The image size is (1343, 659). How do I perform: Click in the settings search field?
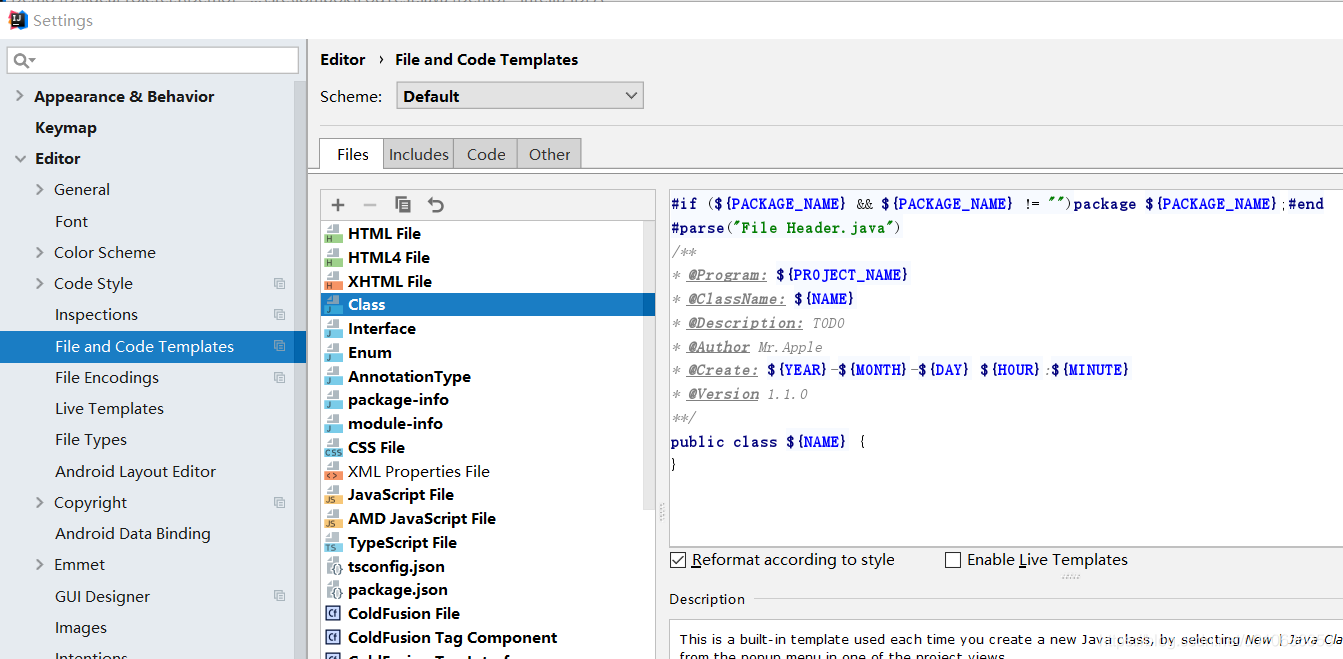coord(152,61)
